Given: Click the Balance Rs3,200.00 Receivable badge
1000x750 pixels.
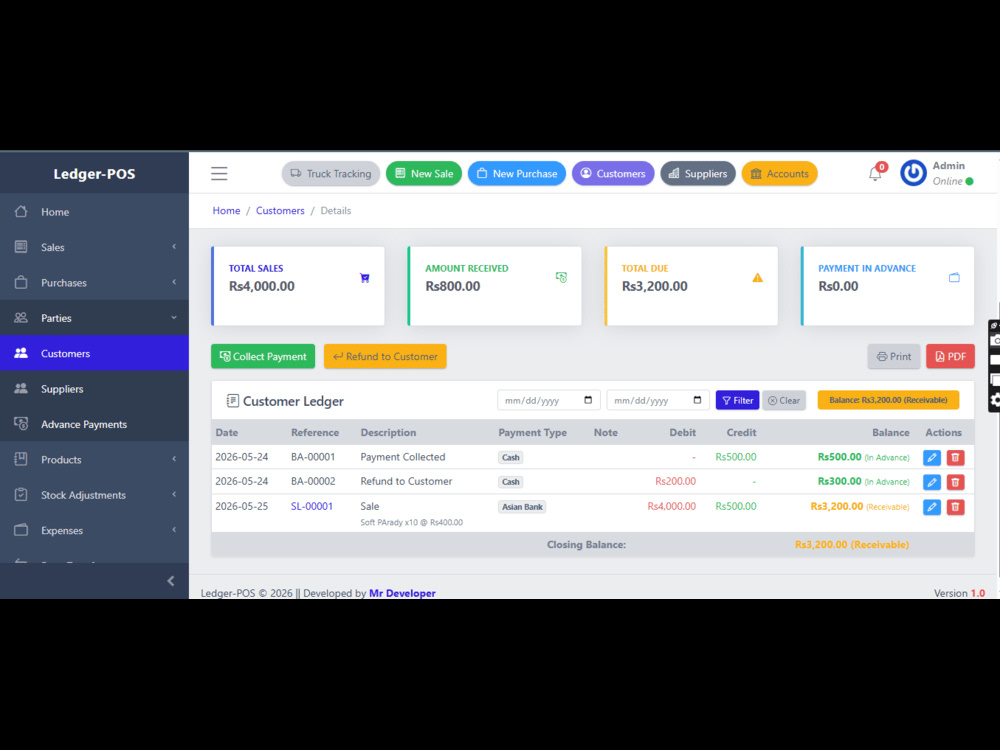Looking at the screenshot, I should (888, 400).
